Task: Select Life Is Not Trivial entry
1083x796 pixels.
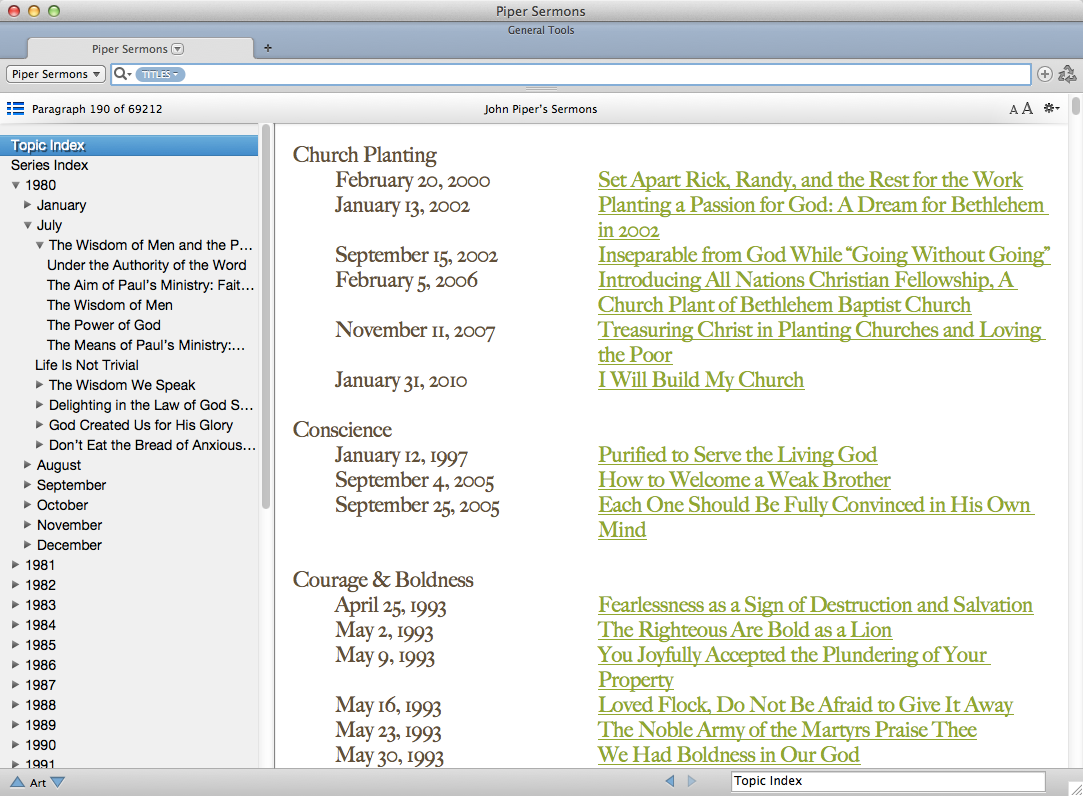Action: 87,365
